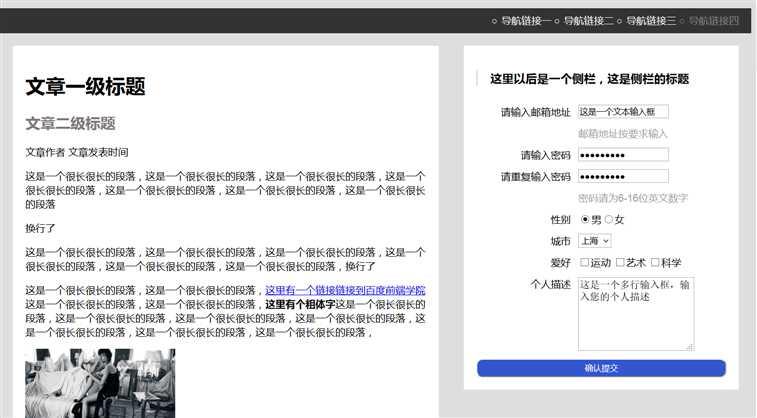The width and height of the screenshot is (757, 418).
Task: Click the hint 密码请为6-16位英文数字
Action: (632, 198)
